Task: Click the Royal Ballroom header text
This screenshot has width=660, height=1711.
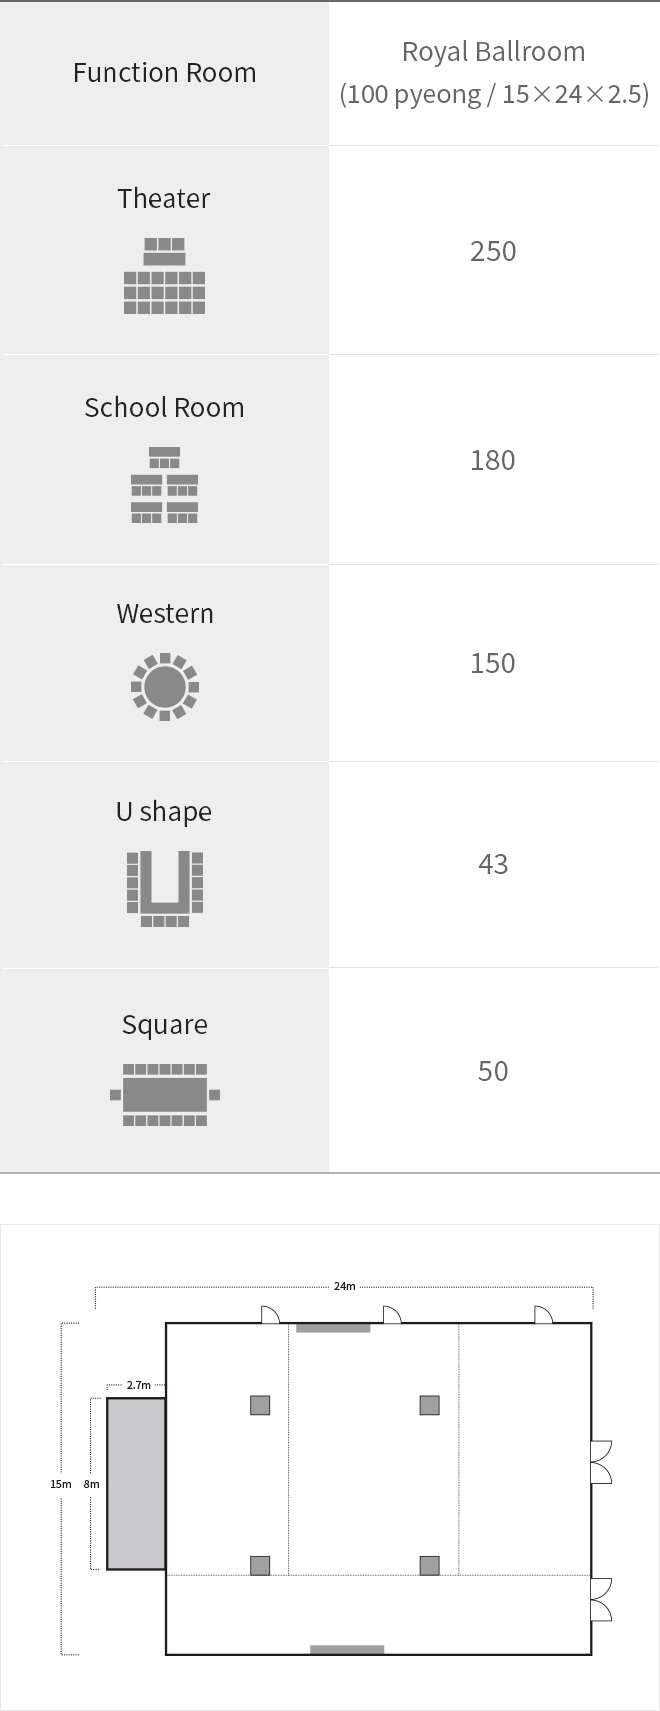Action: click(x=494, y=52)
